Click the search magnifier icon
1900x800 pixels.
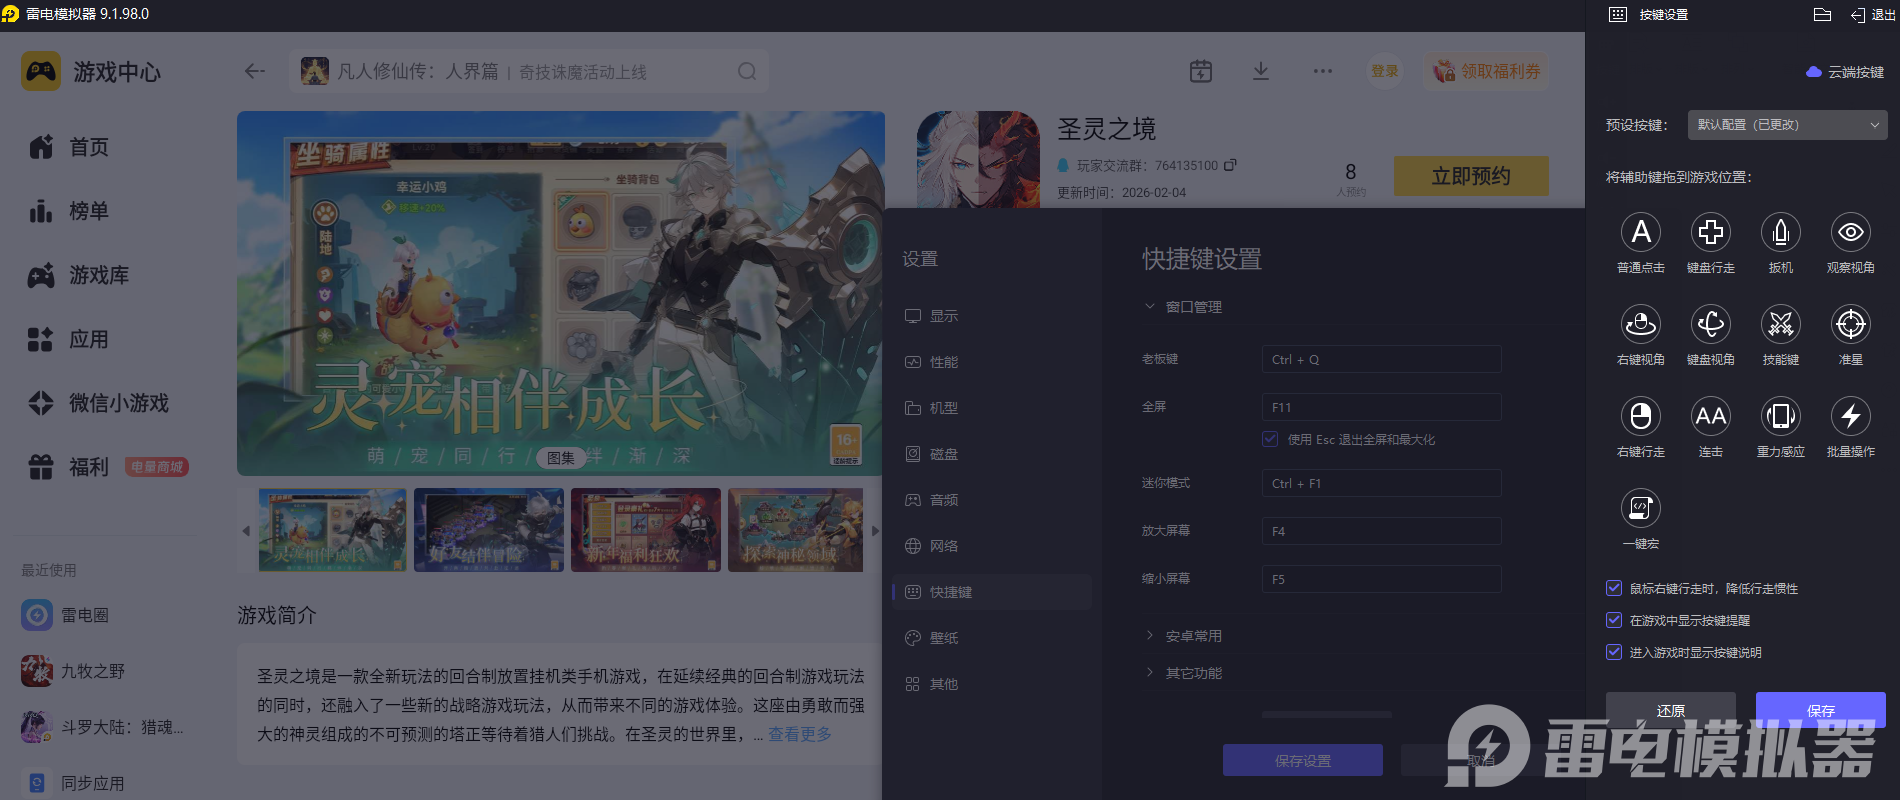(x=747, y=71)
